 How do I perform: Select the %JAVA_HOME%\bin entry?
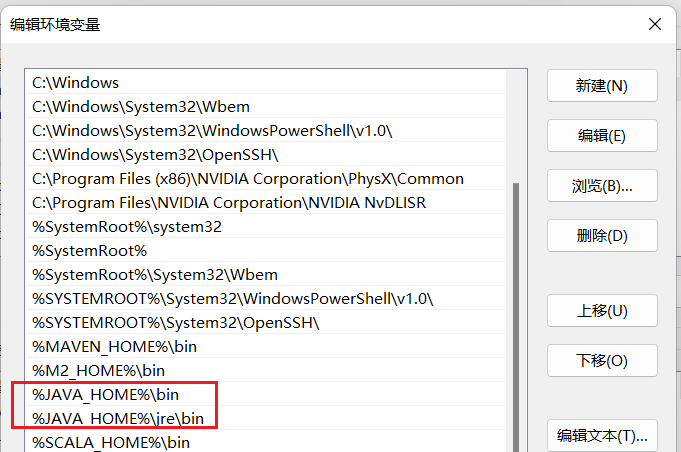coord(265,394)
